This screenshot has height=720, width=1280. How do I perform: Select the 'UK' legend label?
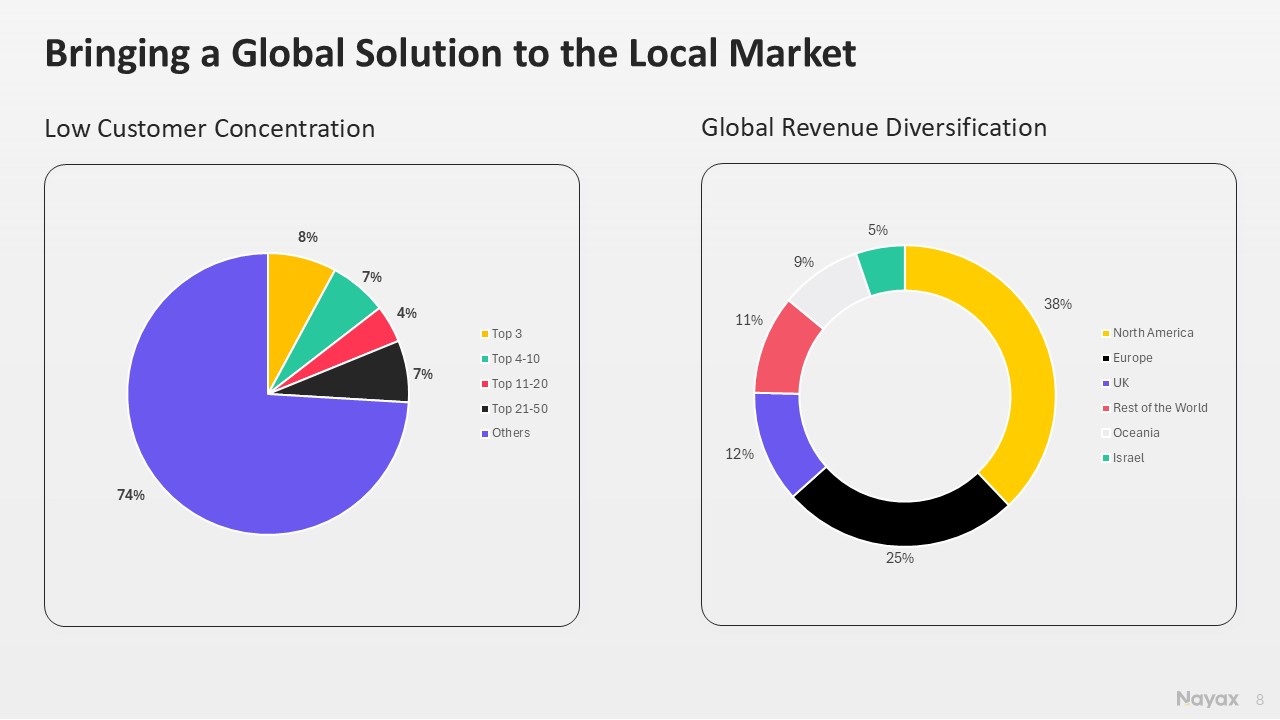[1121, 383]
